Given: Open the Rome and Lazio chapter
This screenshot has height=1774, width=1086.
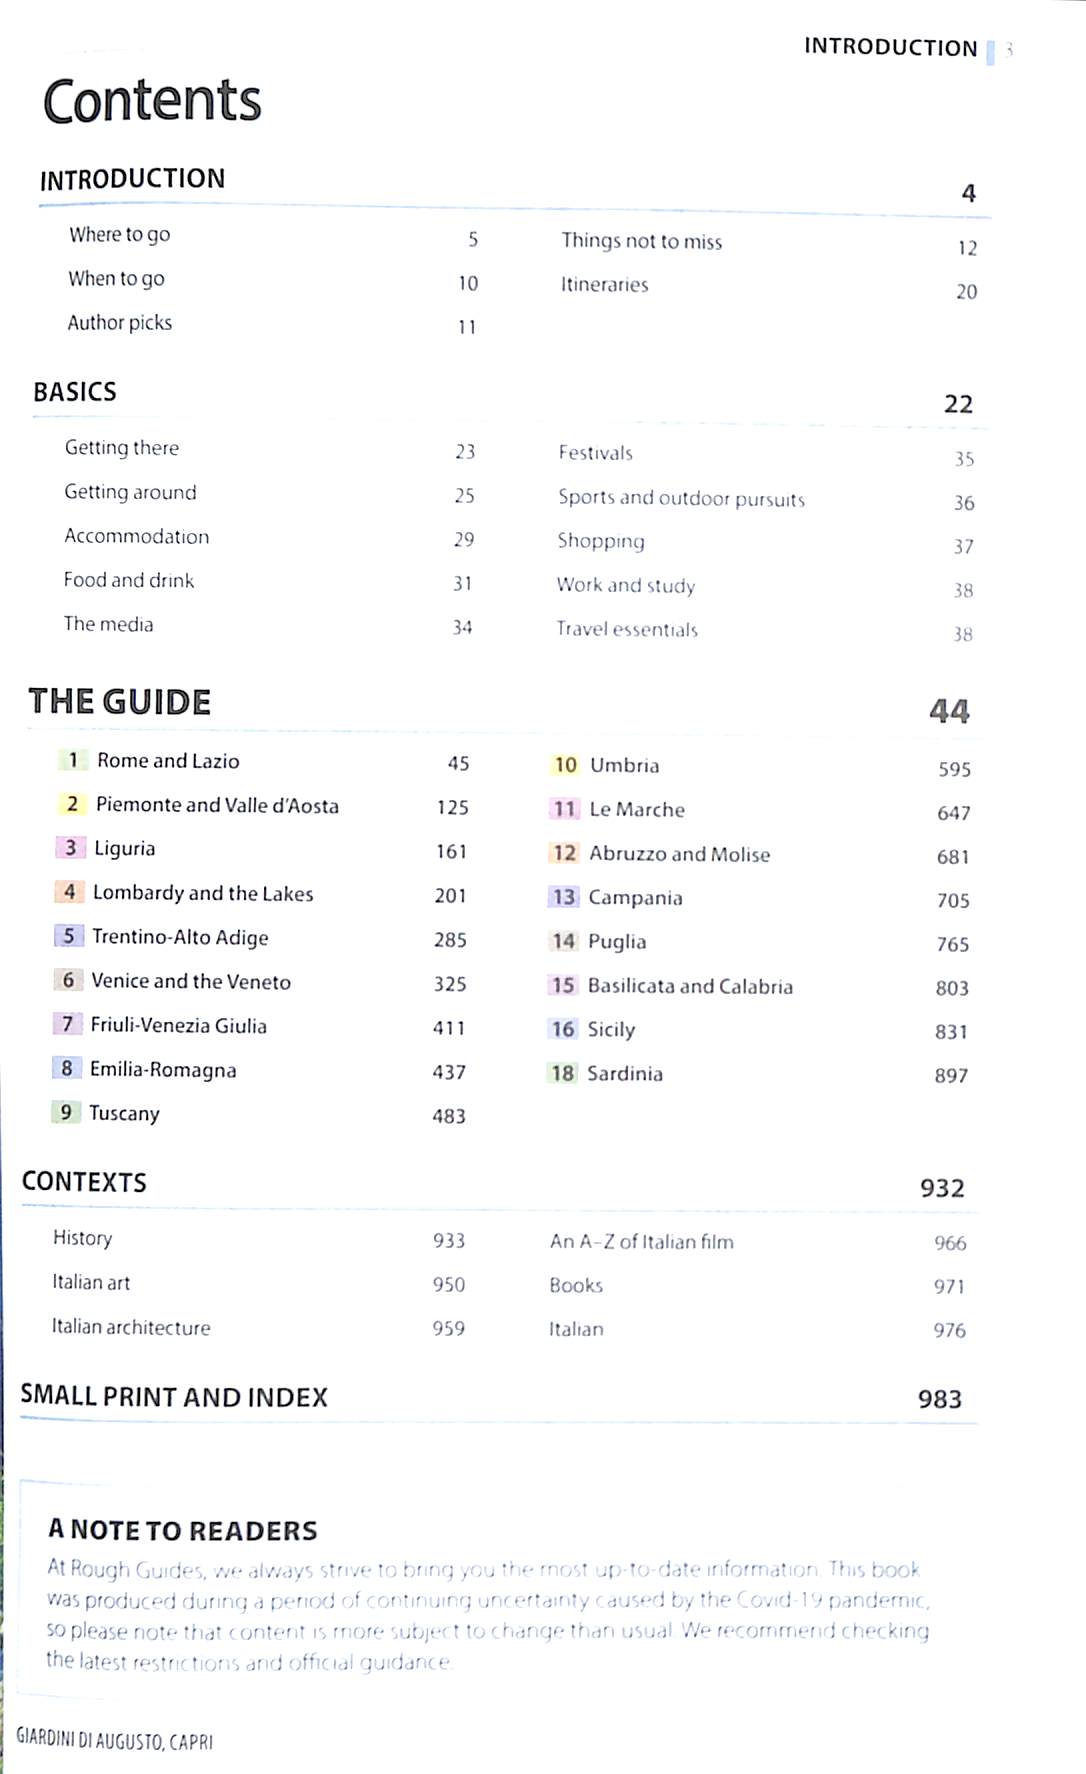Looking at the screenshot, I should tap(168, 761).
